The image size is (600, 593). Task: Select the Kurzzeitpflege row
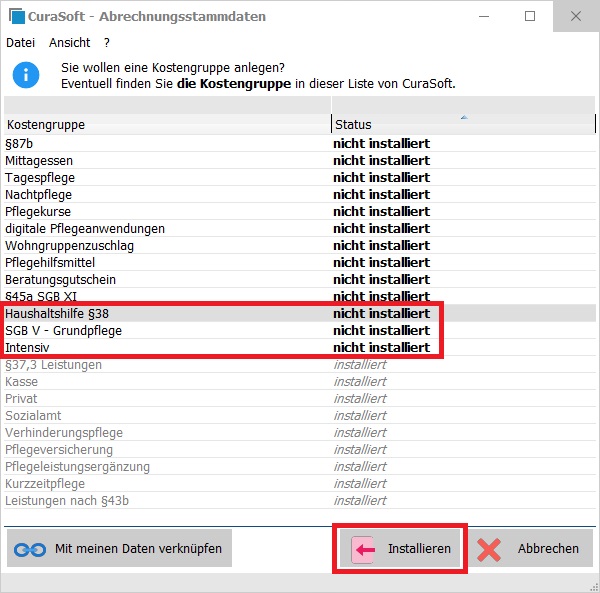(300, 484)
